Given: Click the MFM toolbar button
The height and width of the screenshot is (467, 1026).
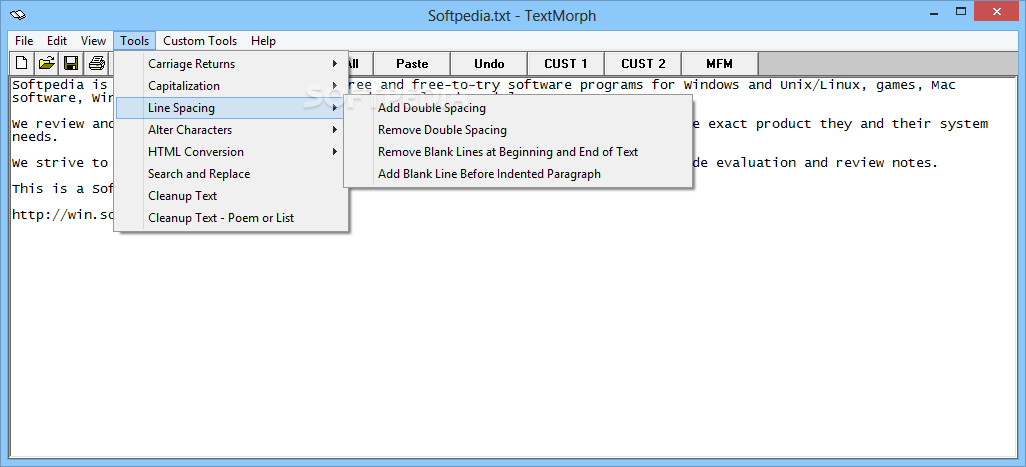Looking at the screenshot, I should tap(720, 63).
